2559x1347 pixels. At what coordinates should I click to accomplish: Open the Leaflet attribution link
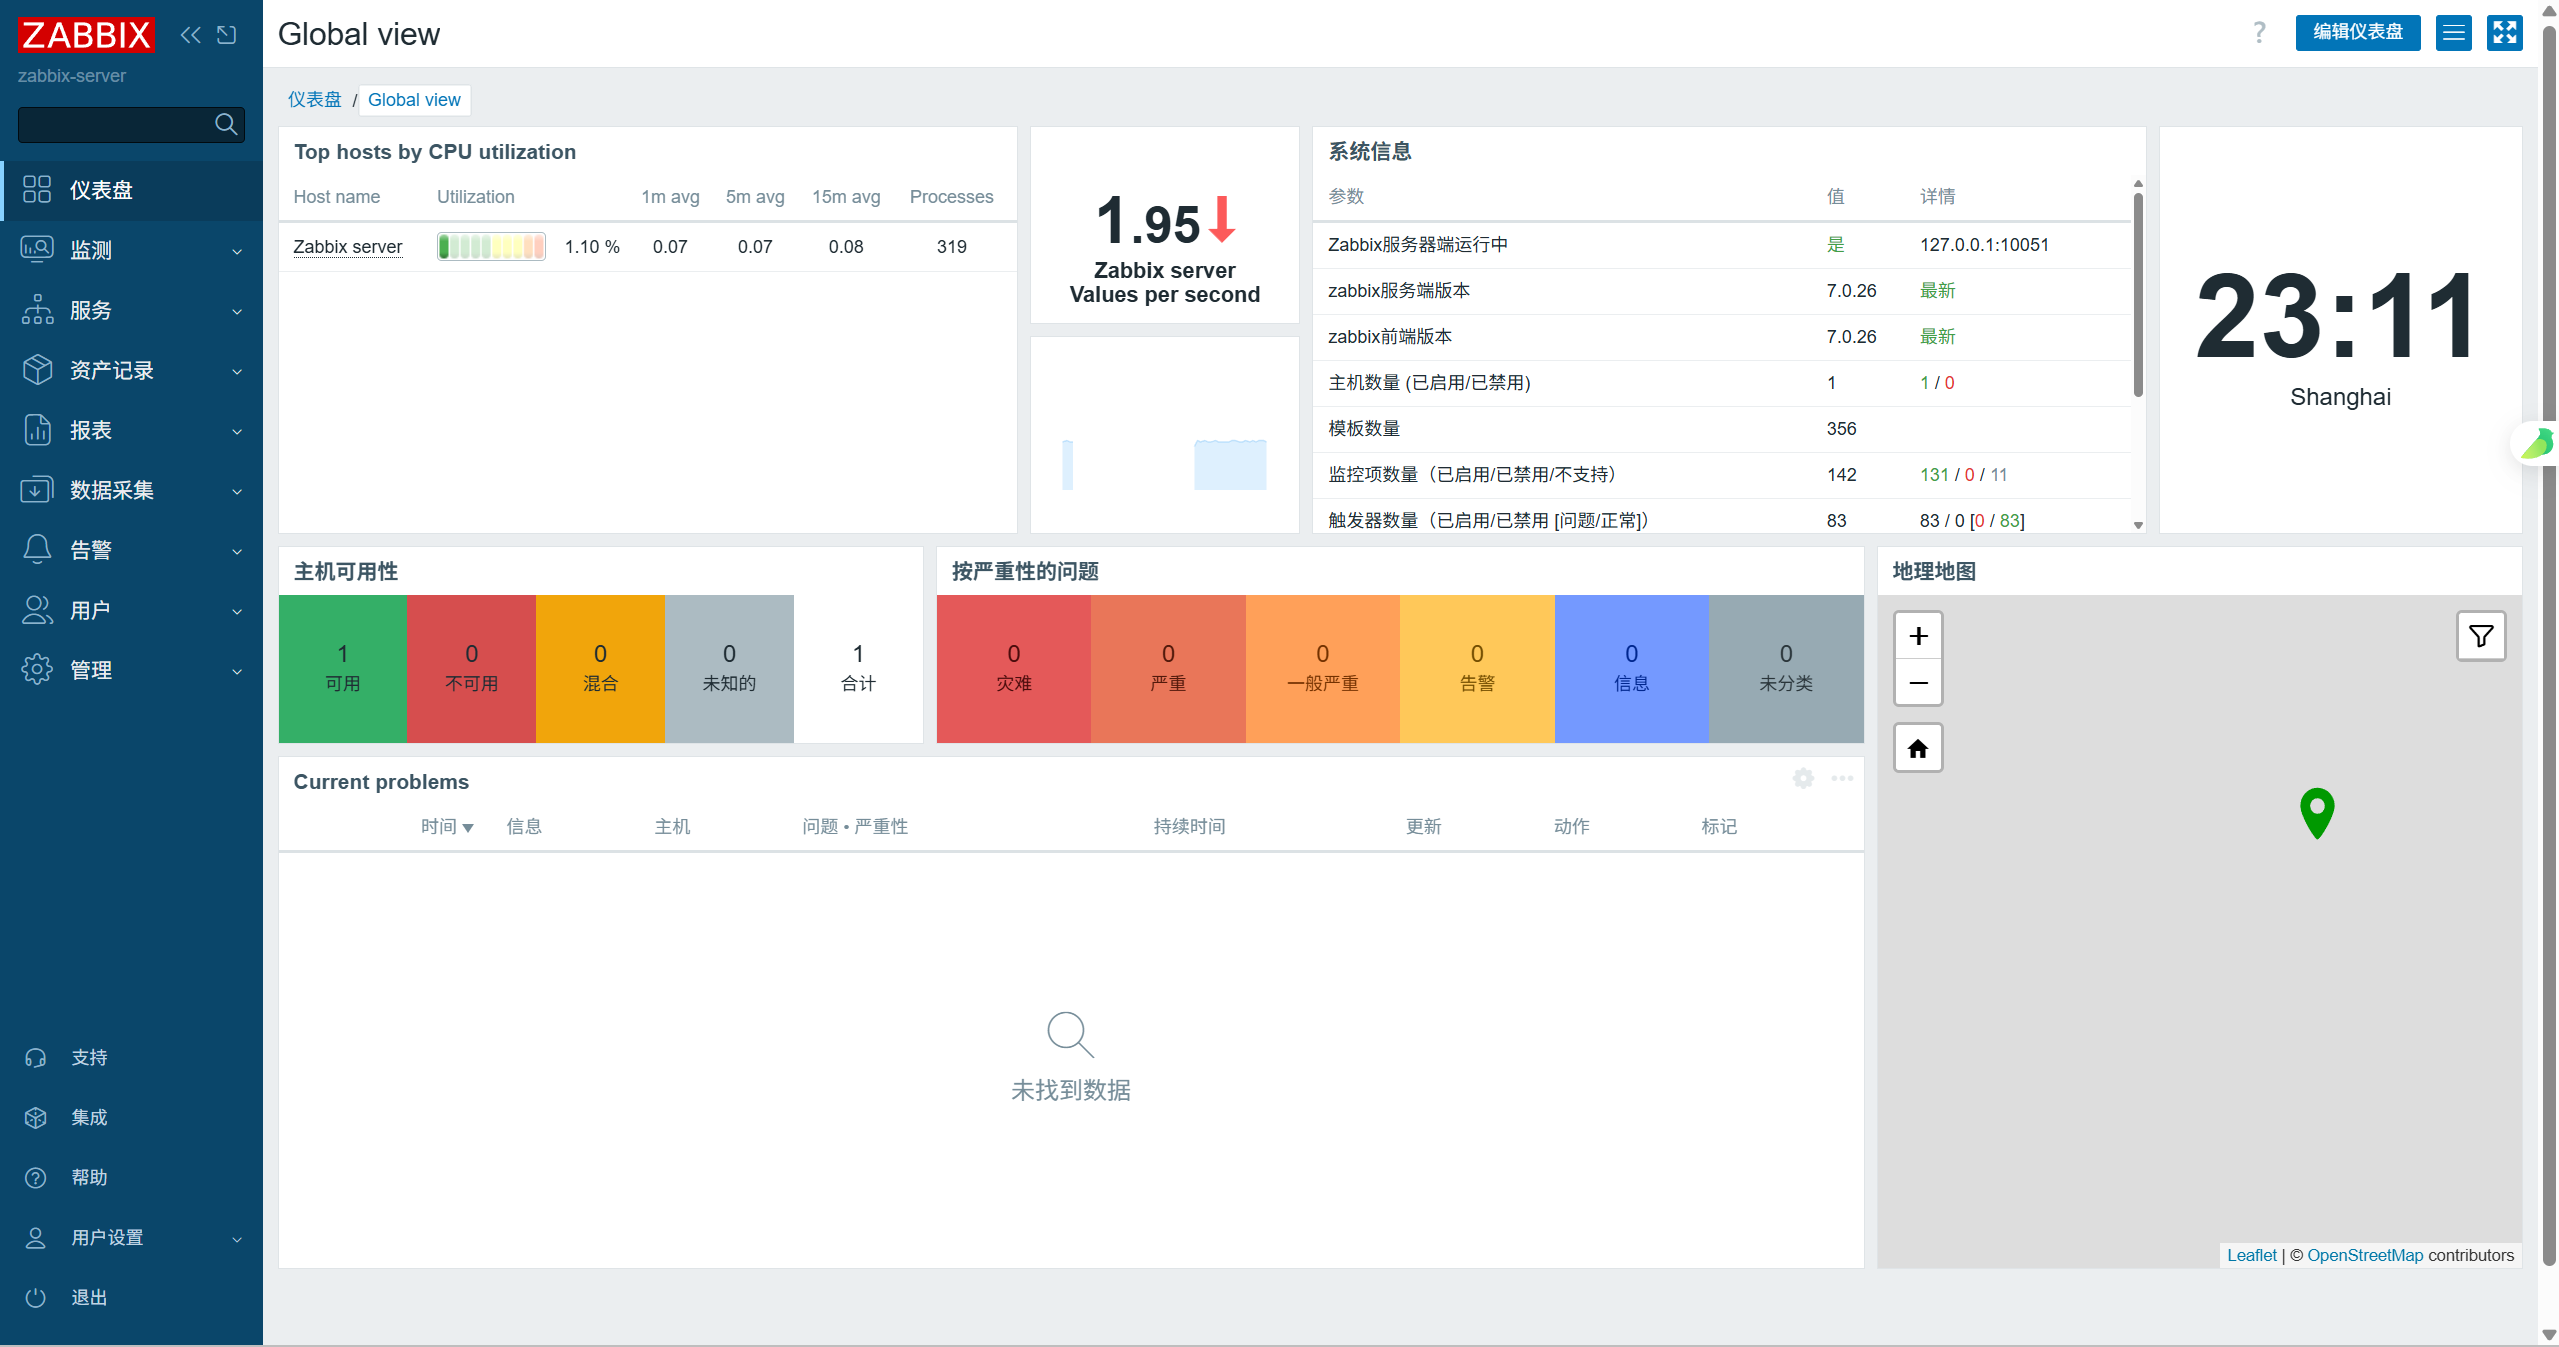click(2251, 1255)
